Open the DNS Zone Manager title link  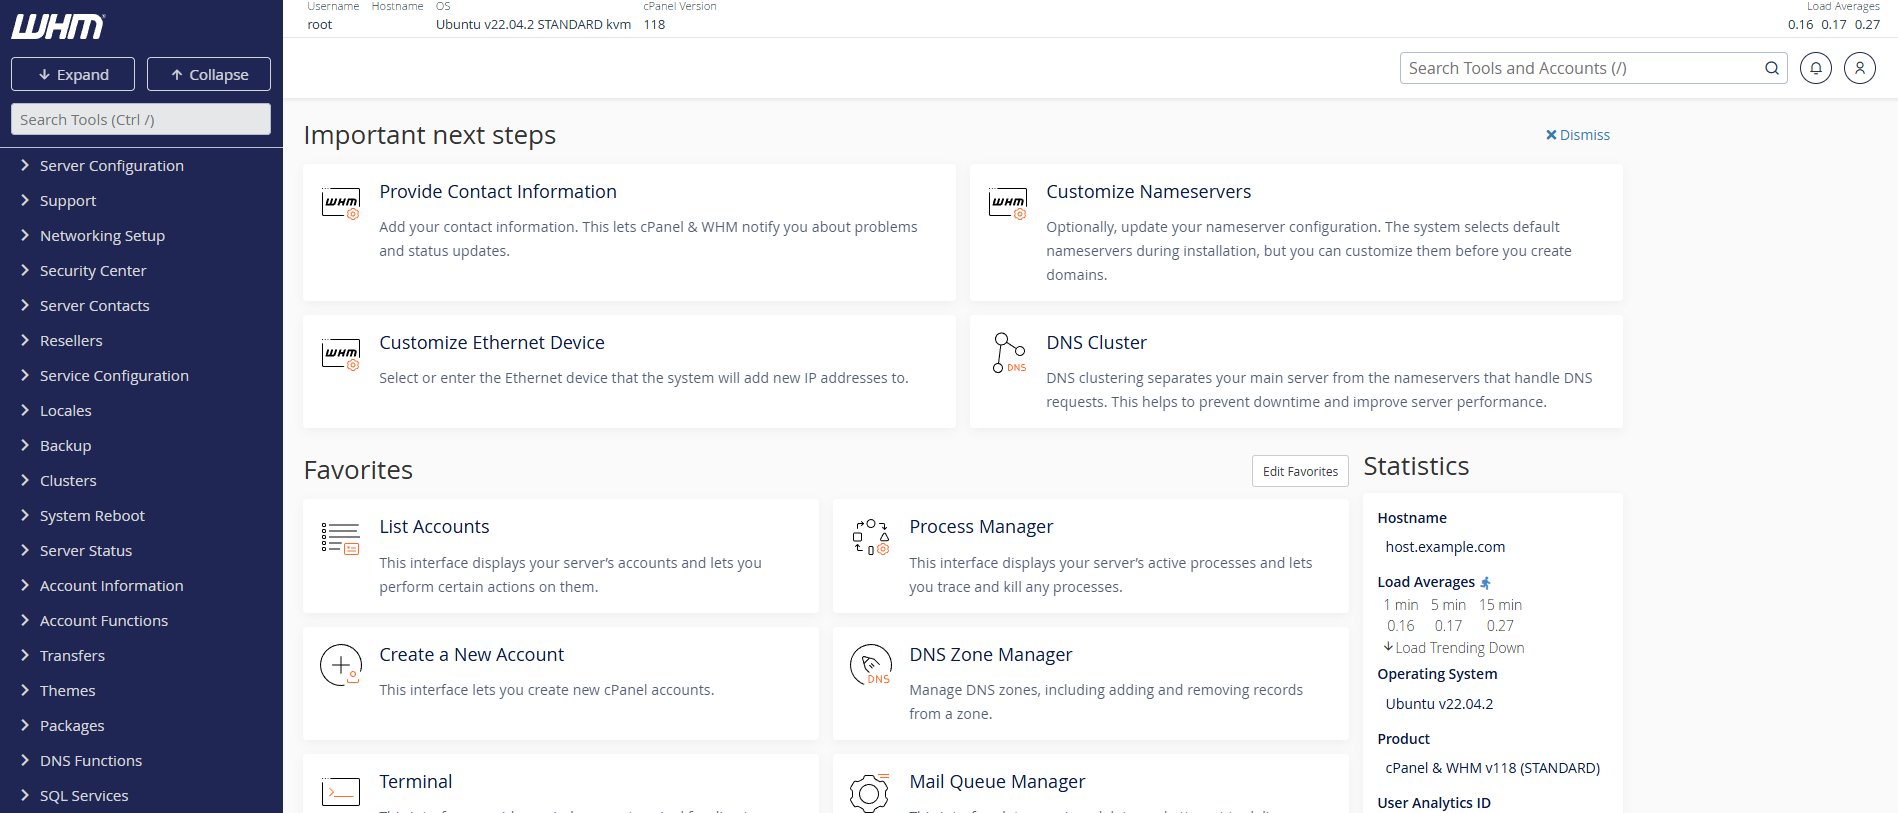pyautogui.click(x=990, y=655)
